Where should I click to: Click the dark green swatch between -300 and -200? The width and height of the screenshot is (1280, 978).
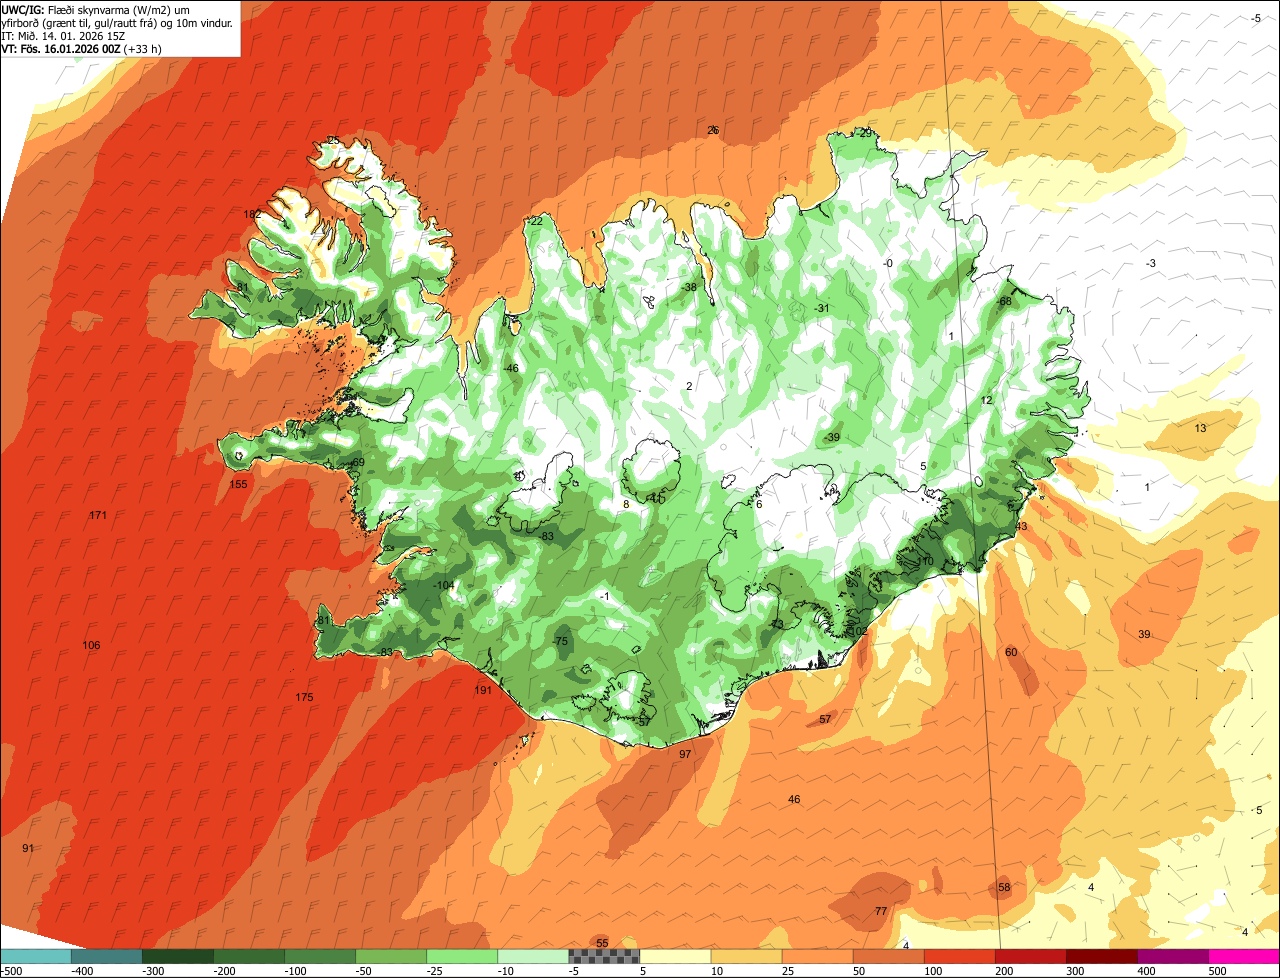[x=178, y=956]
